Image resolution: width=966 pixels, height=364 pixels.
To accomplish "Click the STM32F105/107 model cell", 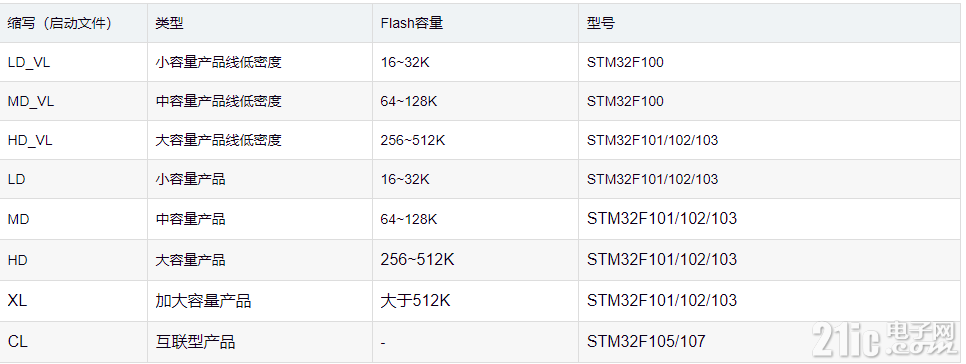I will pyautogui.click(x=646, y=341).
